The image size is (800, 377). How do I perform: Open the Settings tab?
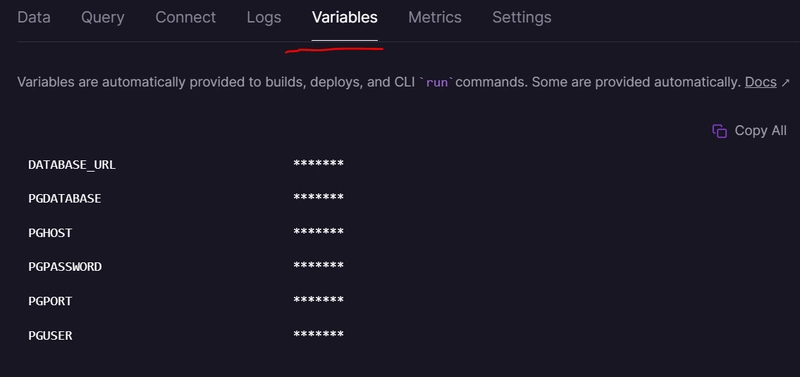521,17
